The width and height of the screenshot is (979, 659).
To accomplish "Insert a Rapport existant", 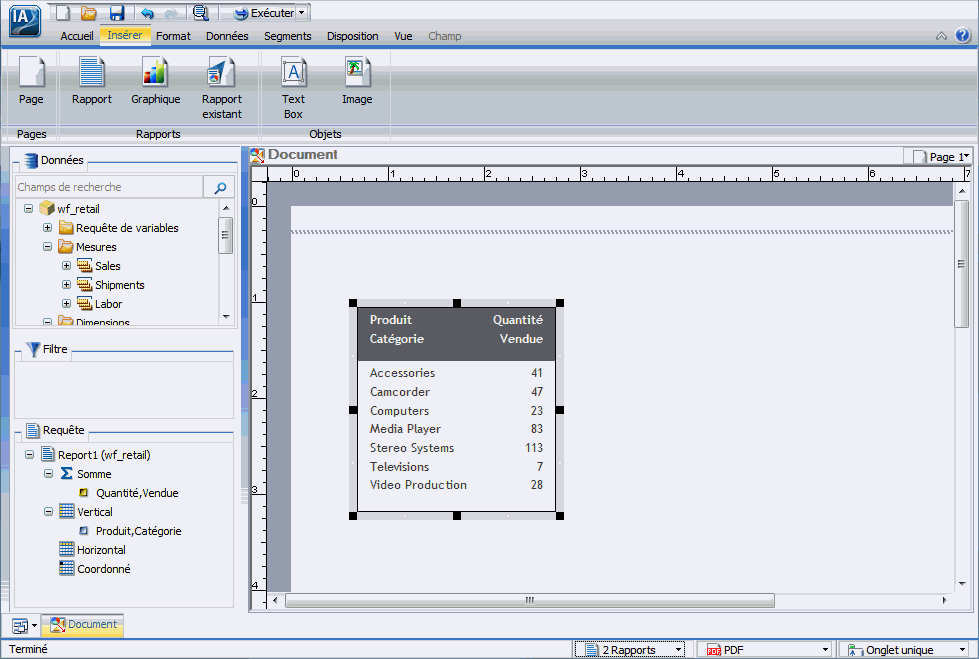I will coord(222,88).
